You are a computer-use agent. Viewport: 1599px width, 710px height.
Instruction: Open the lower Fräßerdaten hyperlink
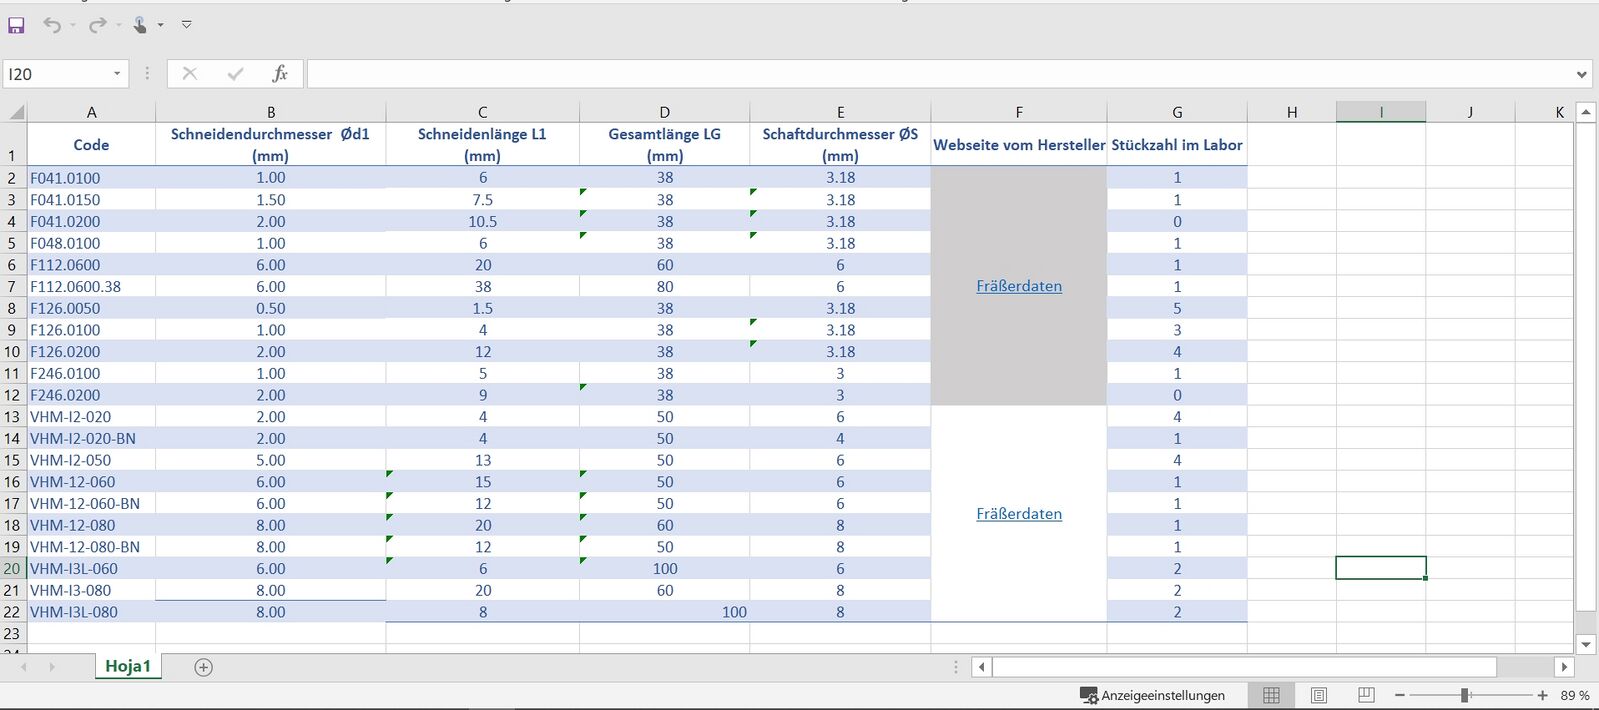click(x=1018, y=514)
